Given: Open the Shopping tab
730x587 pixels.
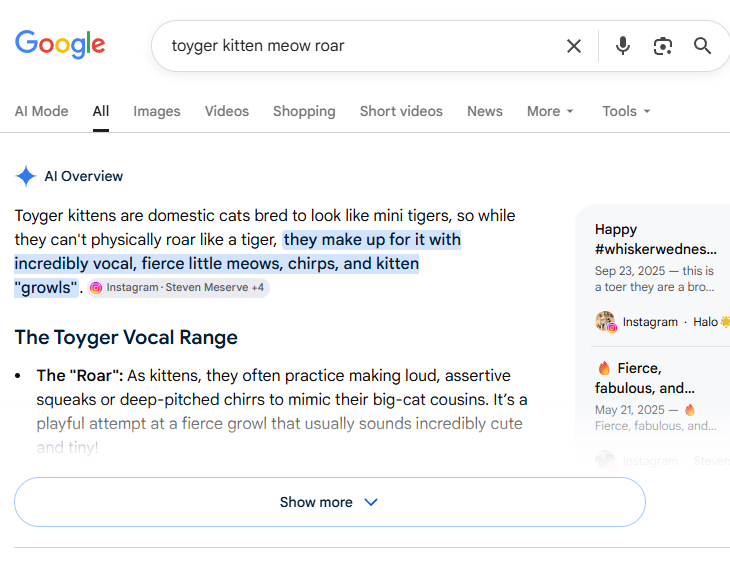Looking at the screenshot, I should click(304, 111).
